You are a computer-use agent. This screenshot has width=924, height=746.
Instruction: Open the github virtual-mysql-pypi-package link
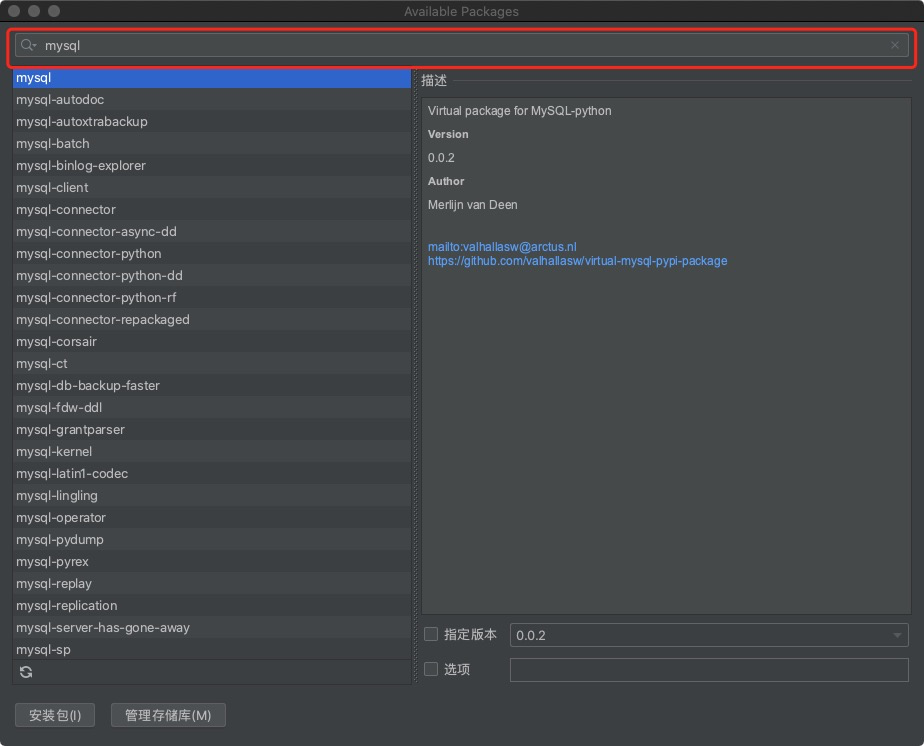(578, 260)
